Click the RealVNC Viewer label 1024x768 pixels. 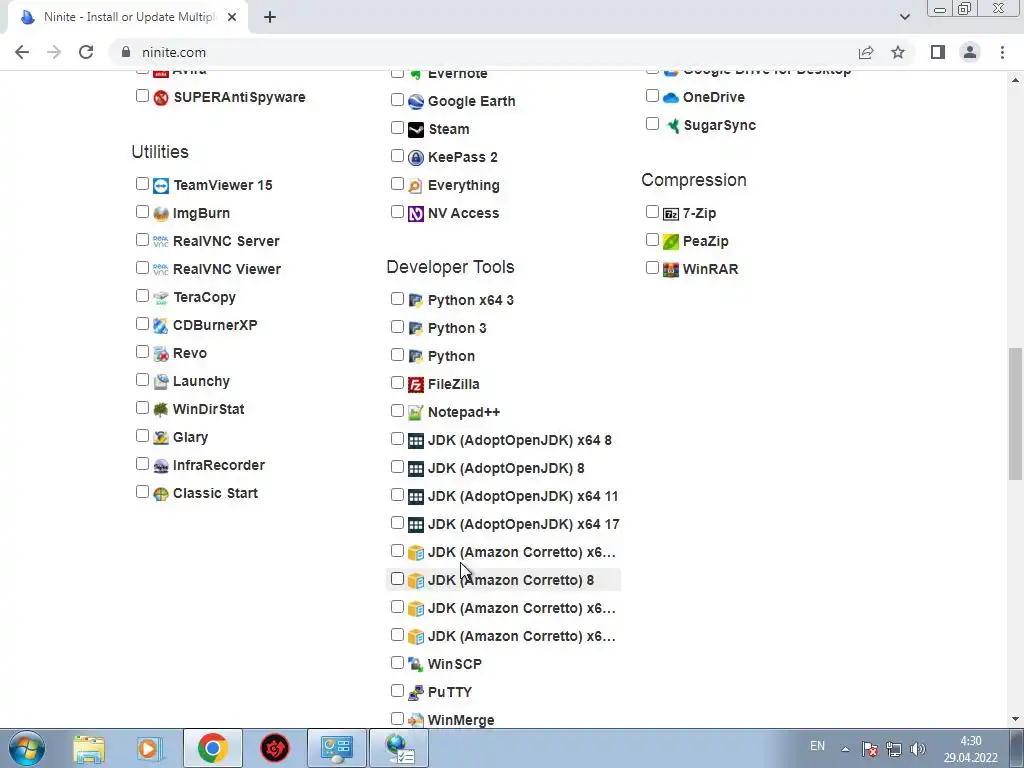click(x=227, y=269)
